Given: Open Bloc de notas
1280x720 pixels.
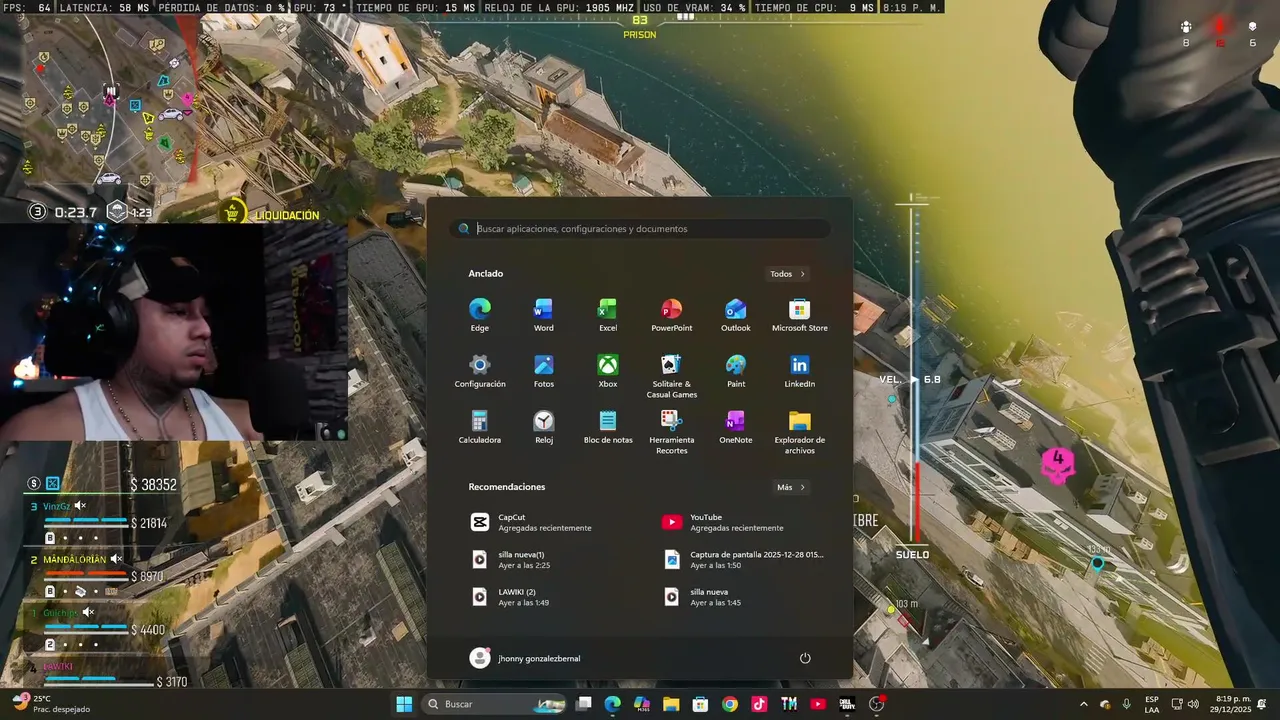Looking at the screenshot, I should tap(608, 427).
